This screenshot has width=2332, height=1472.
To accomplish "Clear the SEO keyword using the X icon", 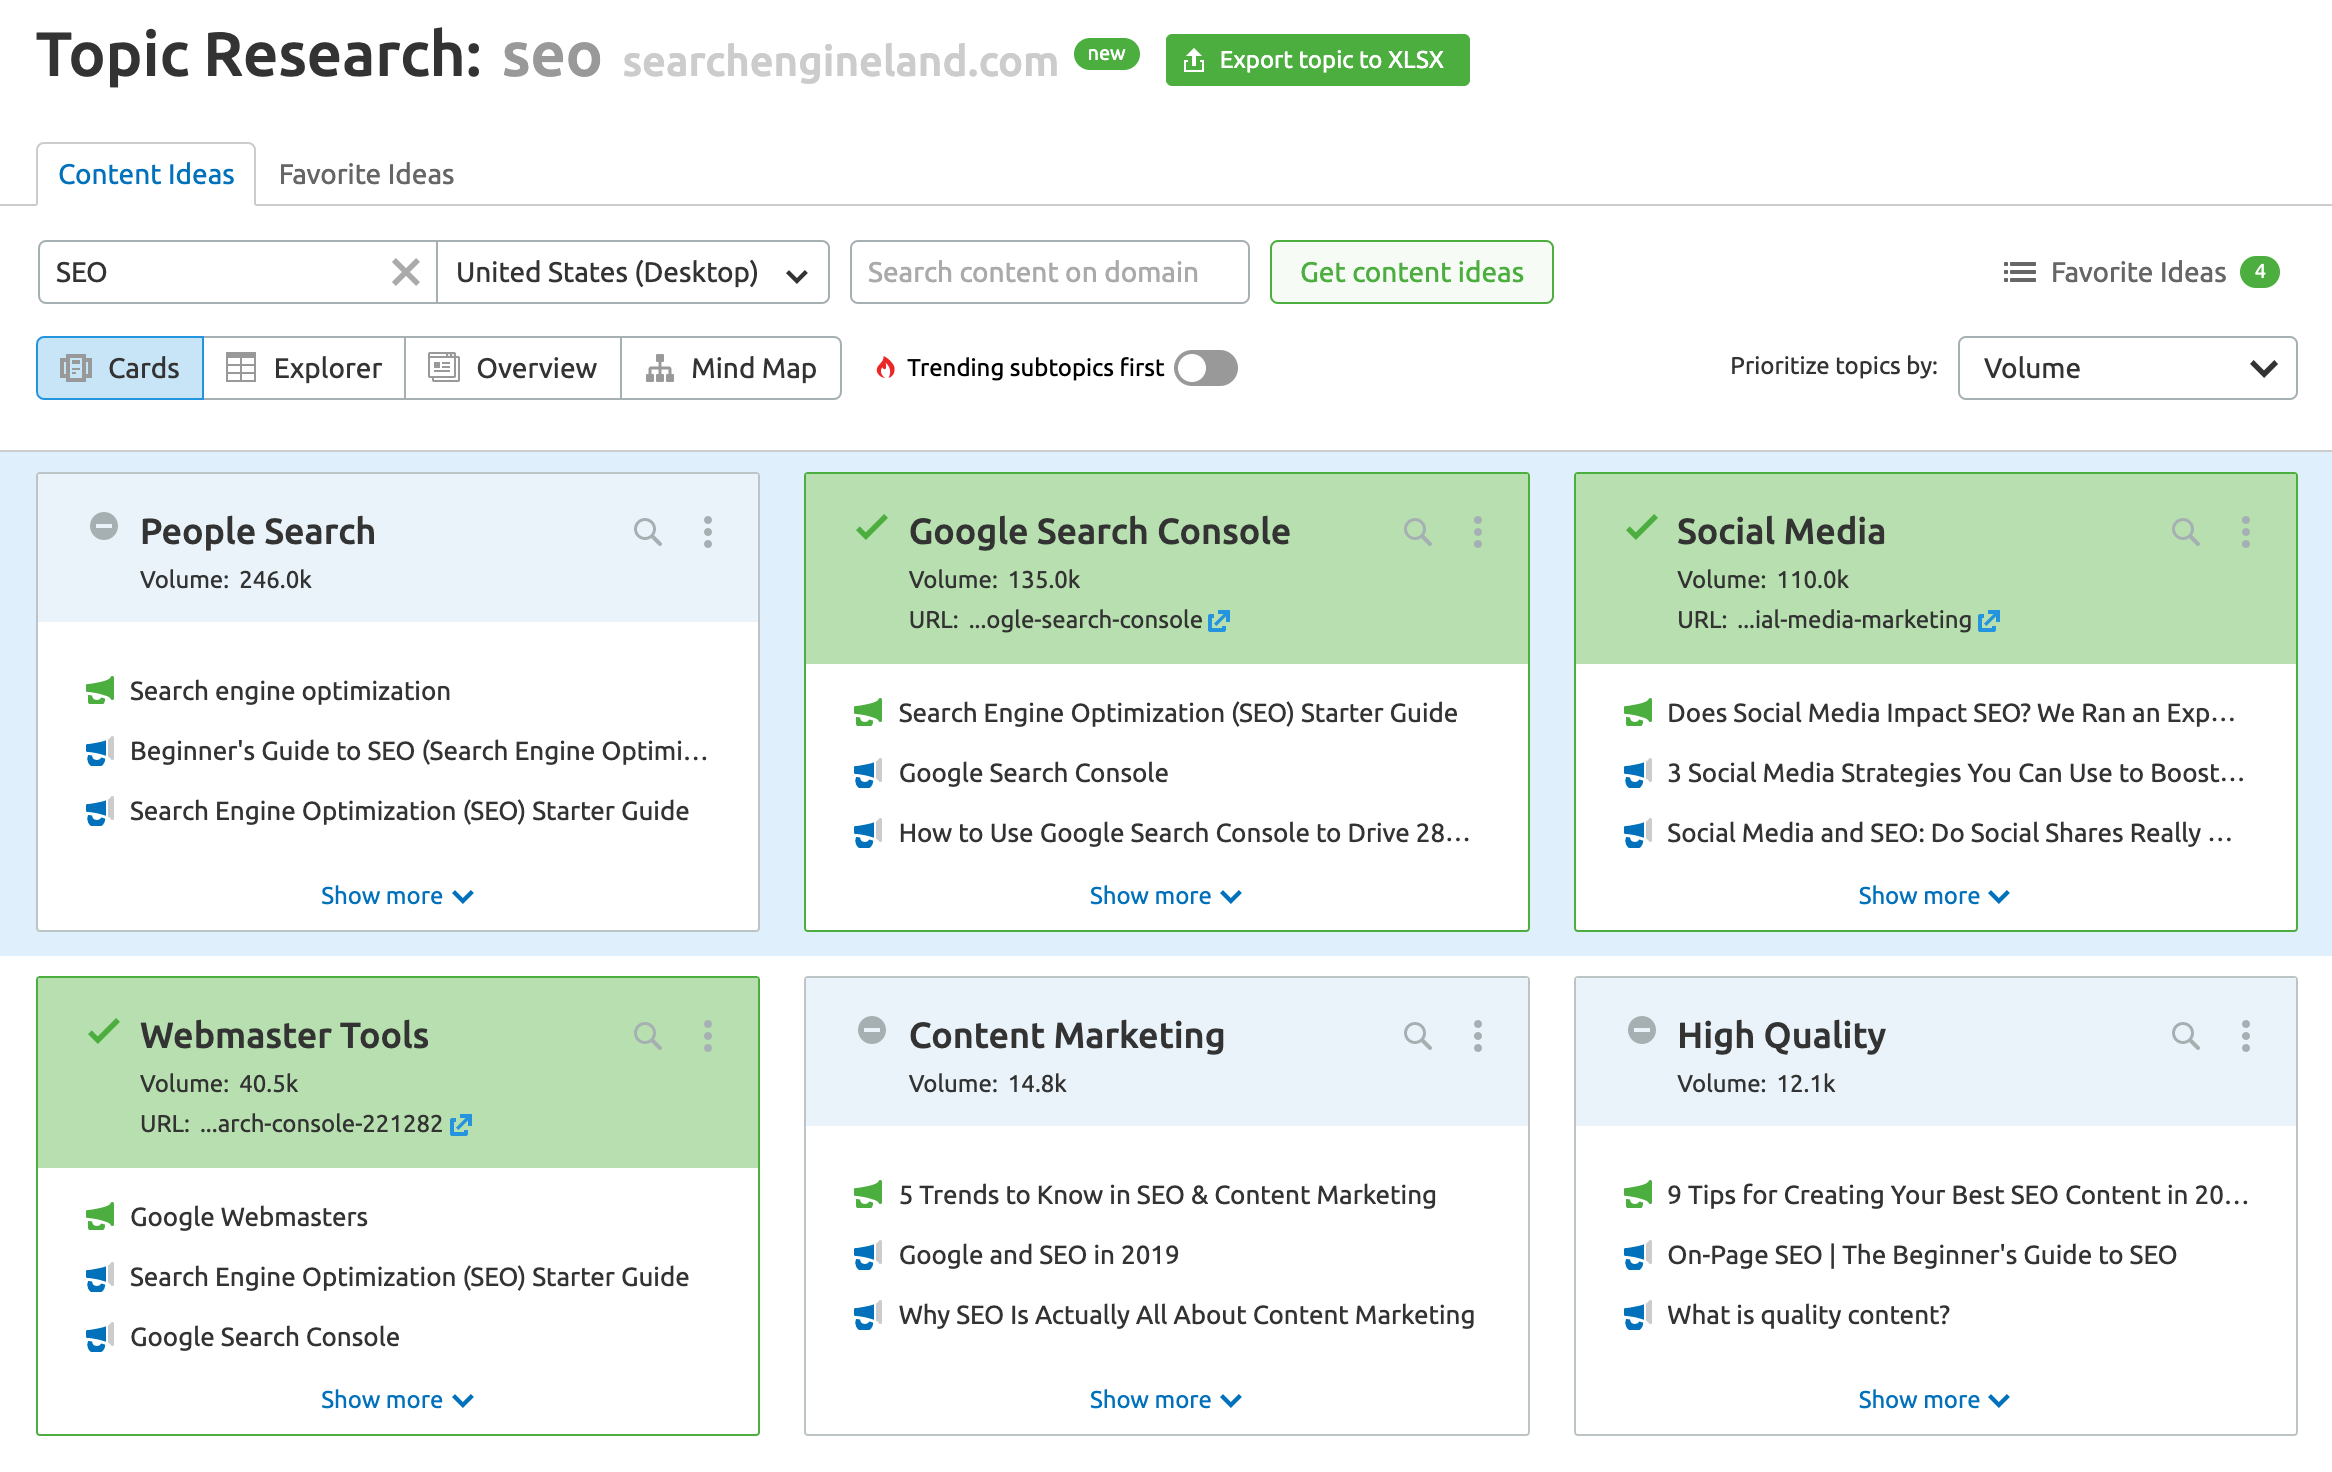I will click(405, 271).
